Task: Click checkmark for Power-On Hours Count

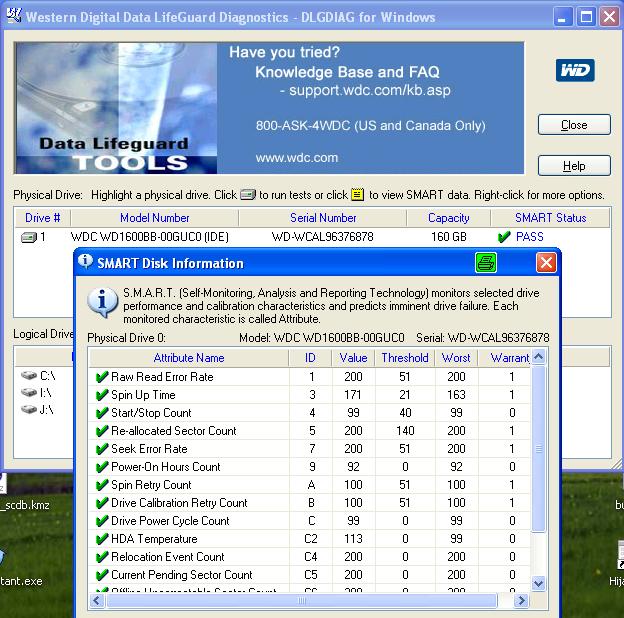Action: 102,467
